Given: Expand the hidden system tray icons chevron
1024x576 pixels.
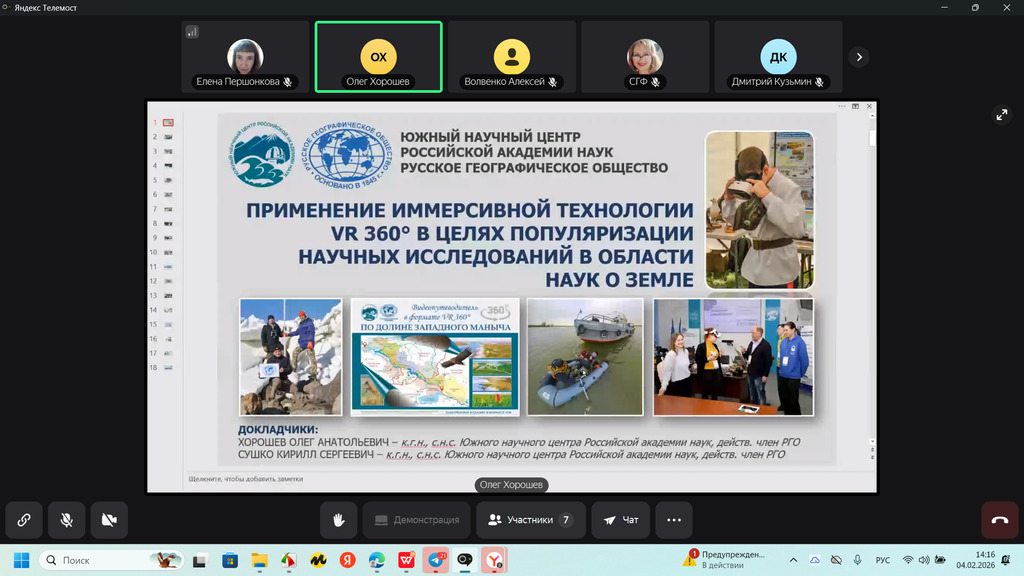Looking at the screenshot, I should 794,560.
